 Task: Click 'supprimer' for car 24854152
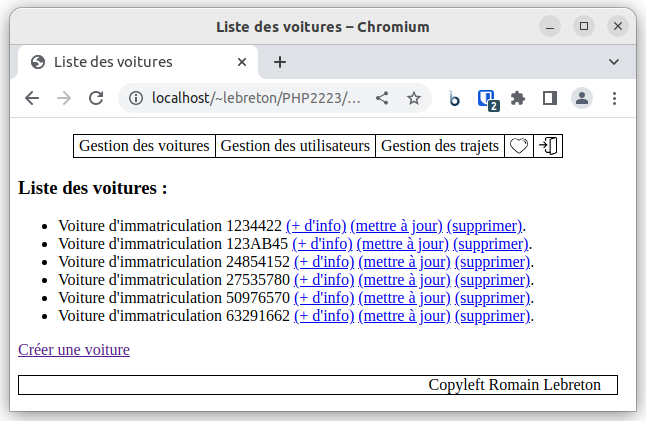[x=492, y=262]
